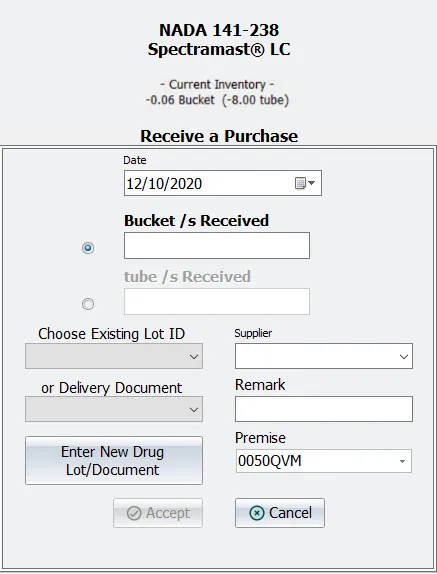Select the tube/s Received radio button

[x=88, y=304]
